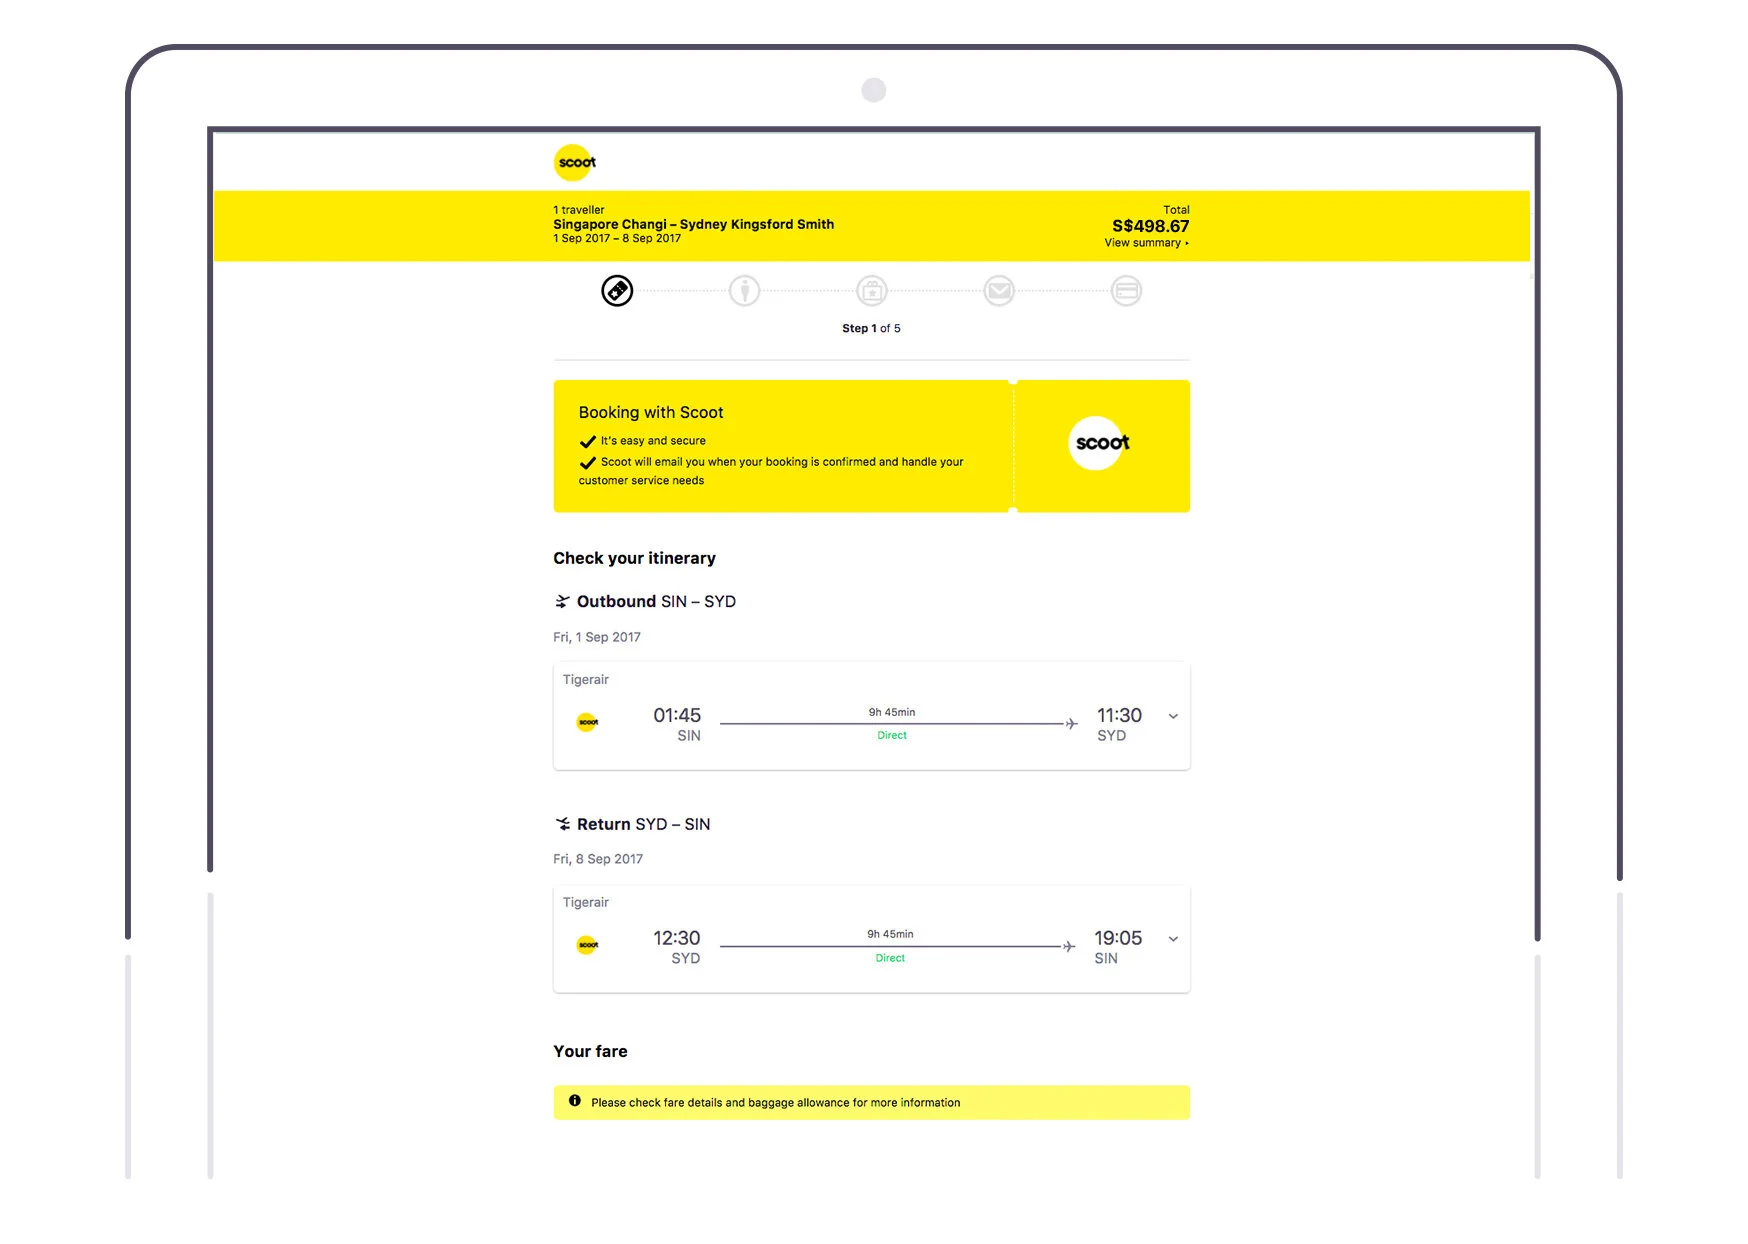Select the baggage extras step icon
Screen dimensions: 1748x1244
pos(872,291)
